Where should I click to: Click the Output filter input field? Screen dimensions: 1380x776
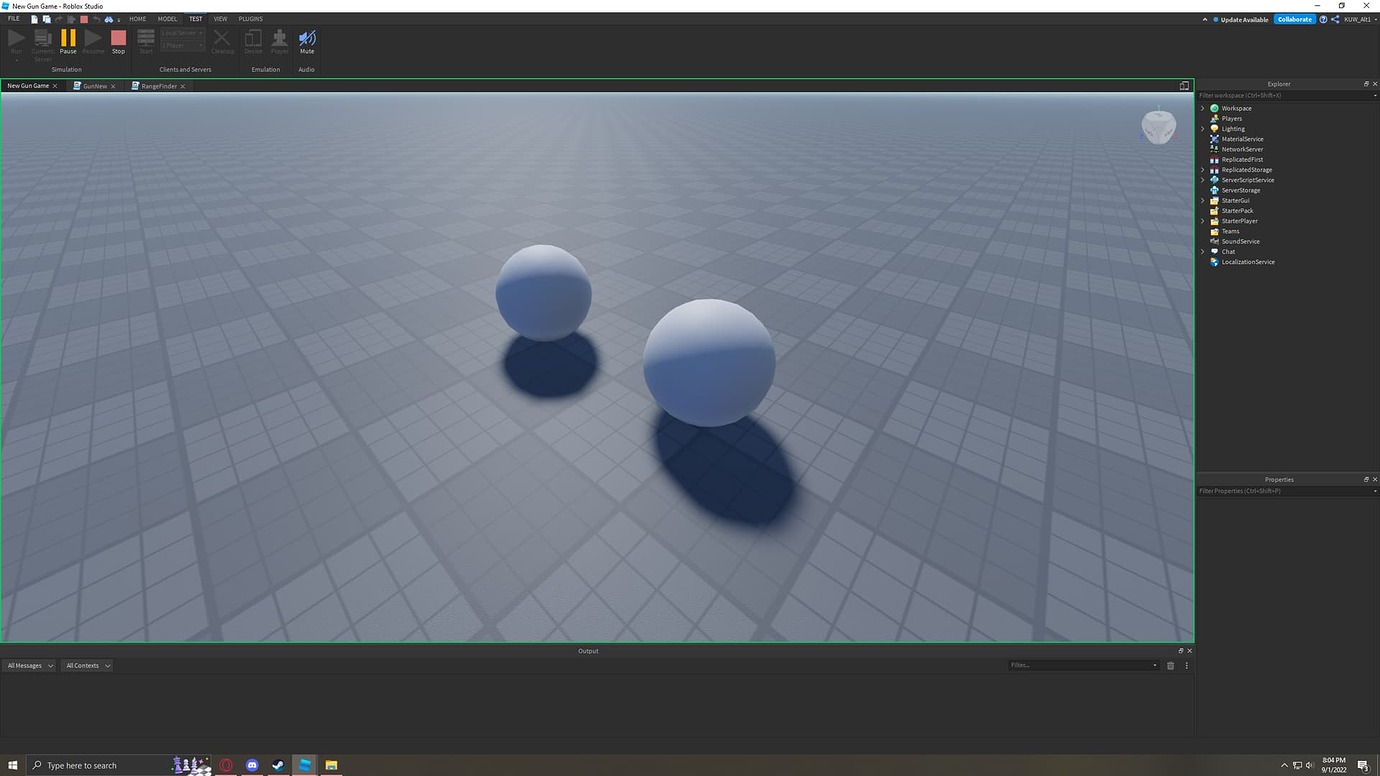(x=1080, y=665)
